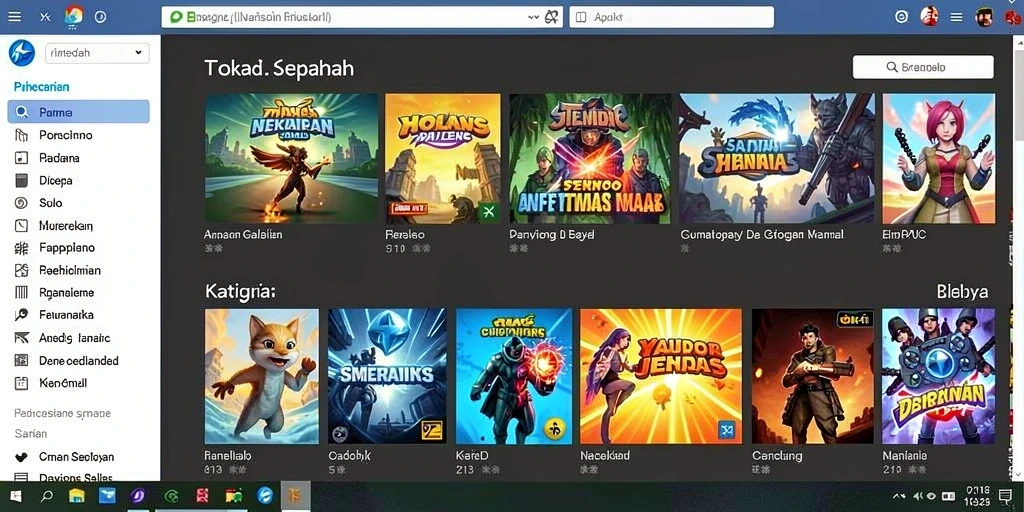Image resolution: width=1024 pixels, height=512 pixels.
Task: Click the Blebya link beside Katigria
Action: pyautogui.click(x=962, y=291)
